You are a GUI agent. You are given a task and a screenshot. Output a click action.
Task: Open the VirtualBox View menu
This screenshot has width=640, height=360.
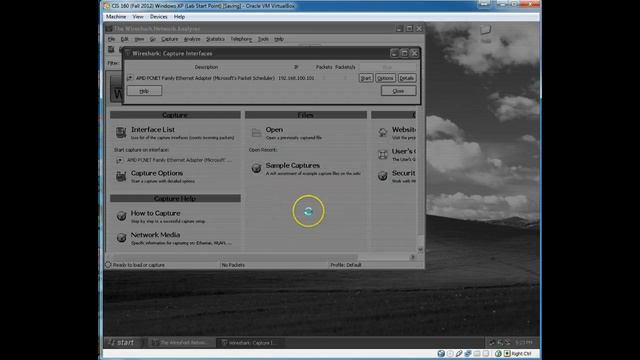tap(138, 17)
